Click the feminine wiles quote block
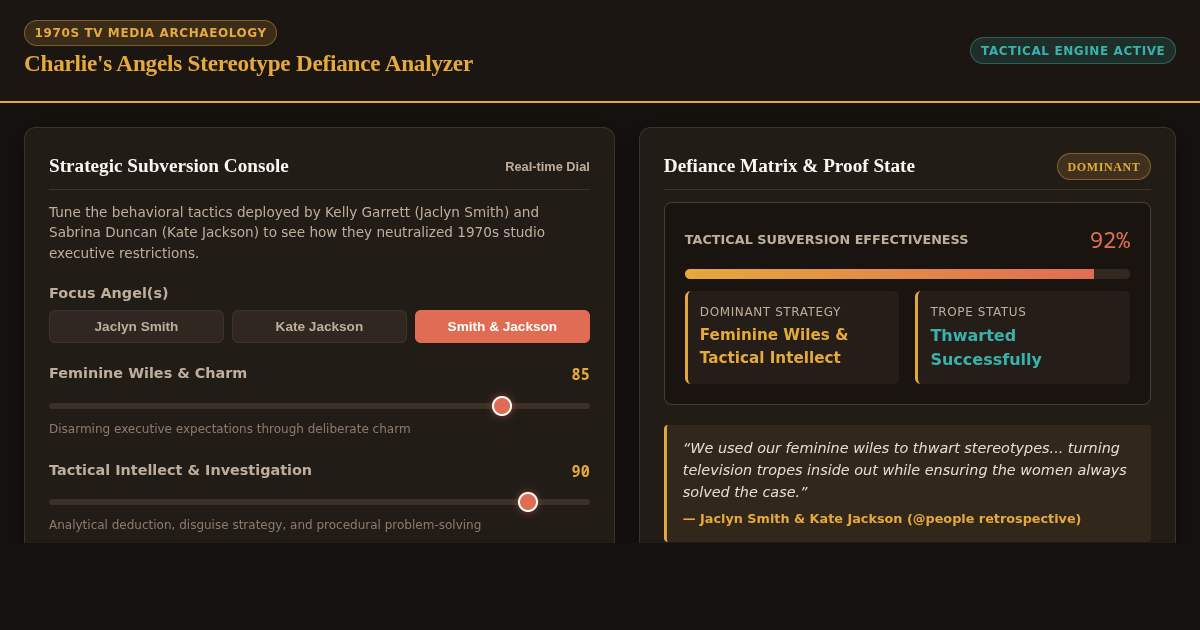This screenshot has height=630, width=1200. click(x=907, y=484)
